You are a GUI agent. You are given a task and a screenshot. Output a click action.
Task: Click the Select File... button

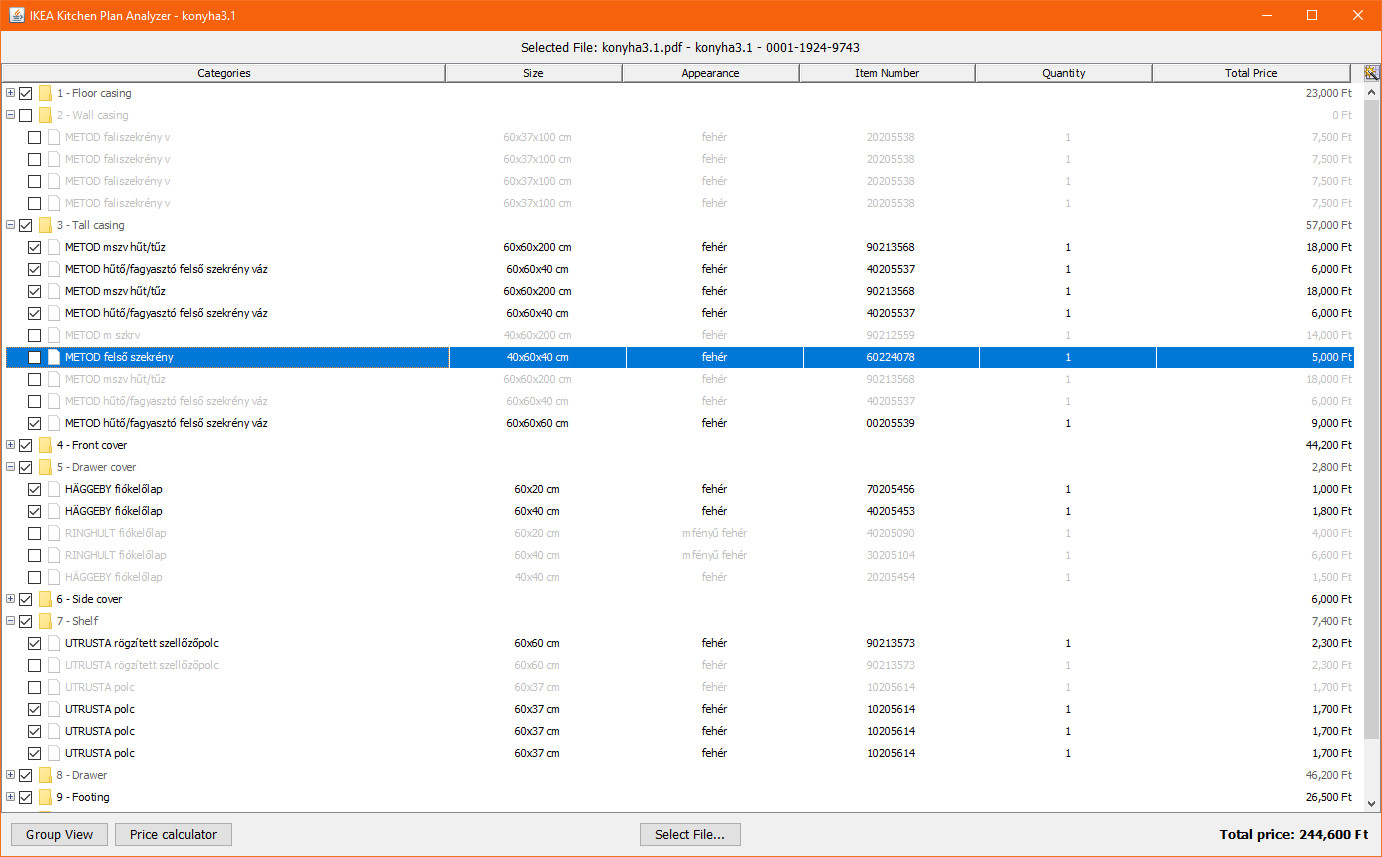tap(690, 834)
